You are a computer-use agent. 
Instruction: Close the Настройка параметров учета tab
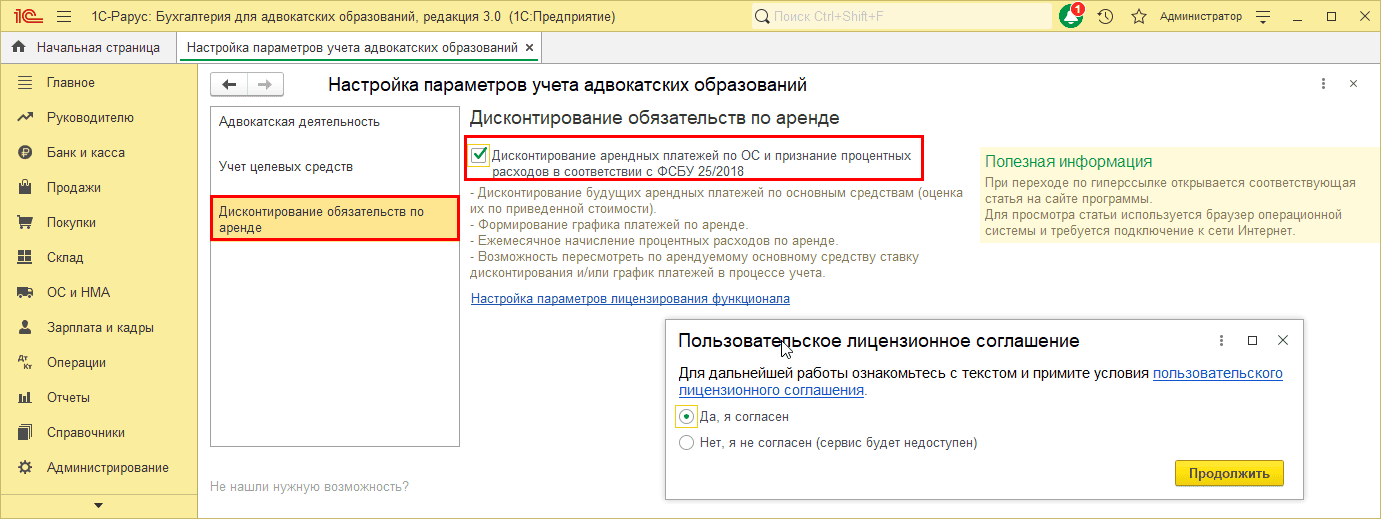pyautogui.click(x=529, y=47)
